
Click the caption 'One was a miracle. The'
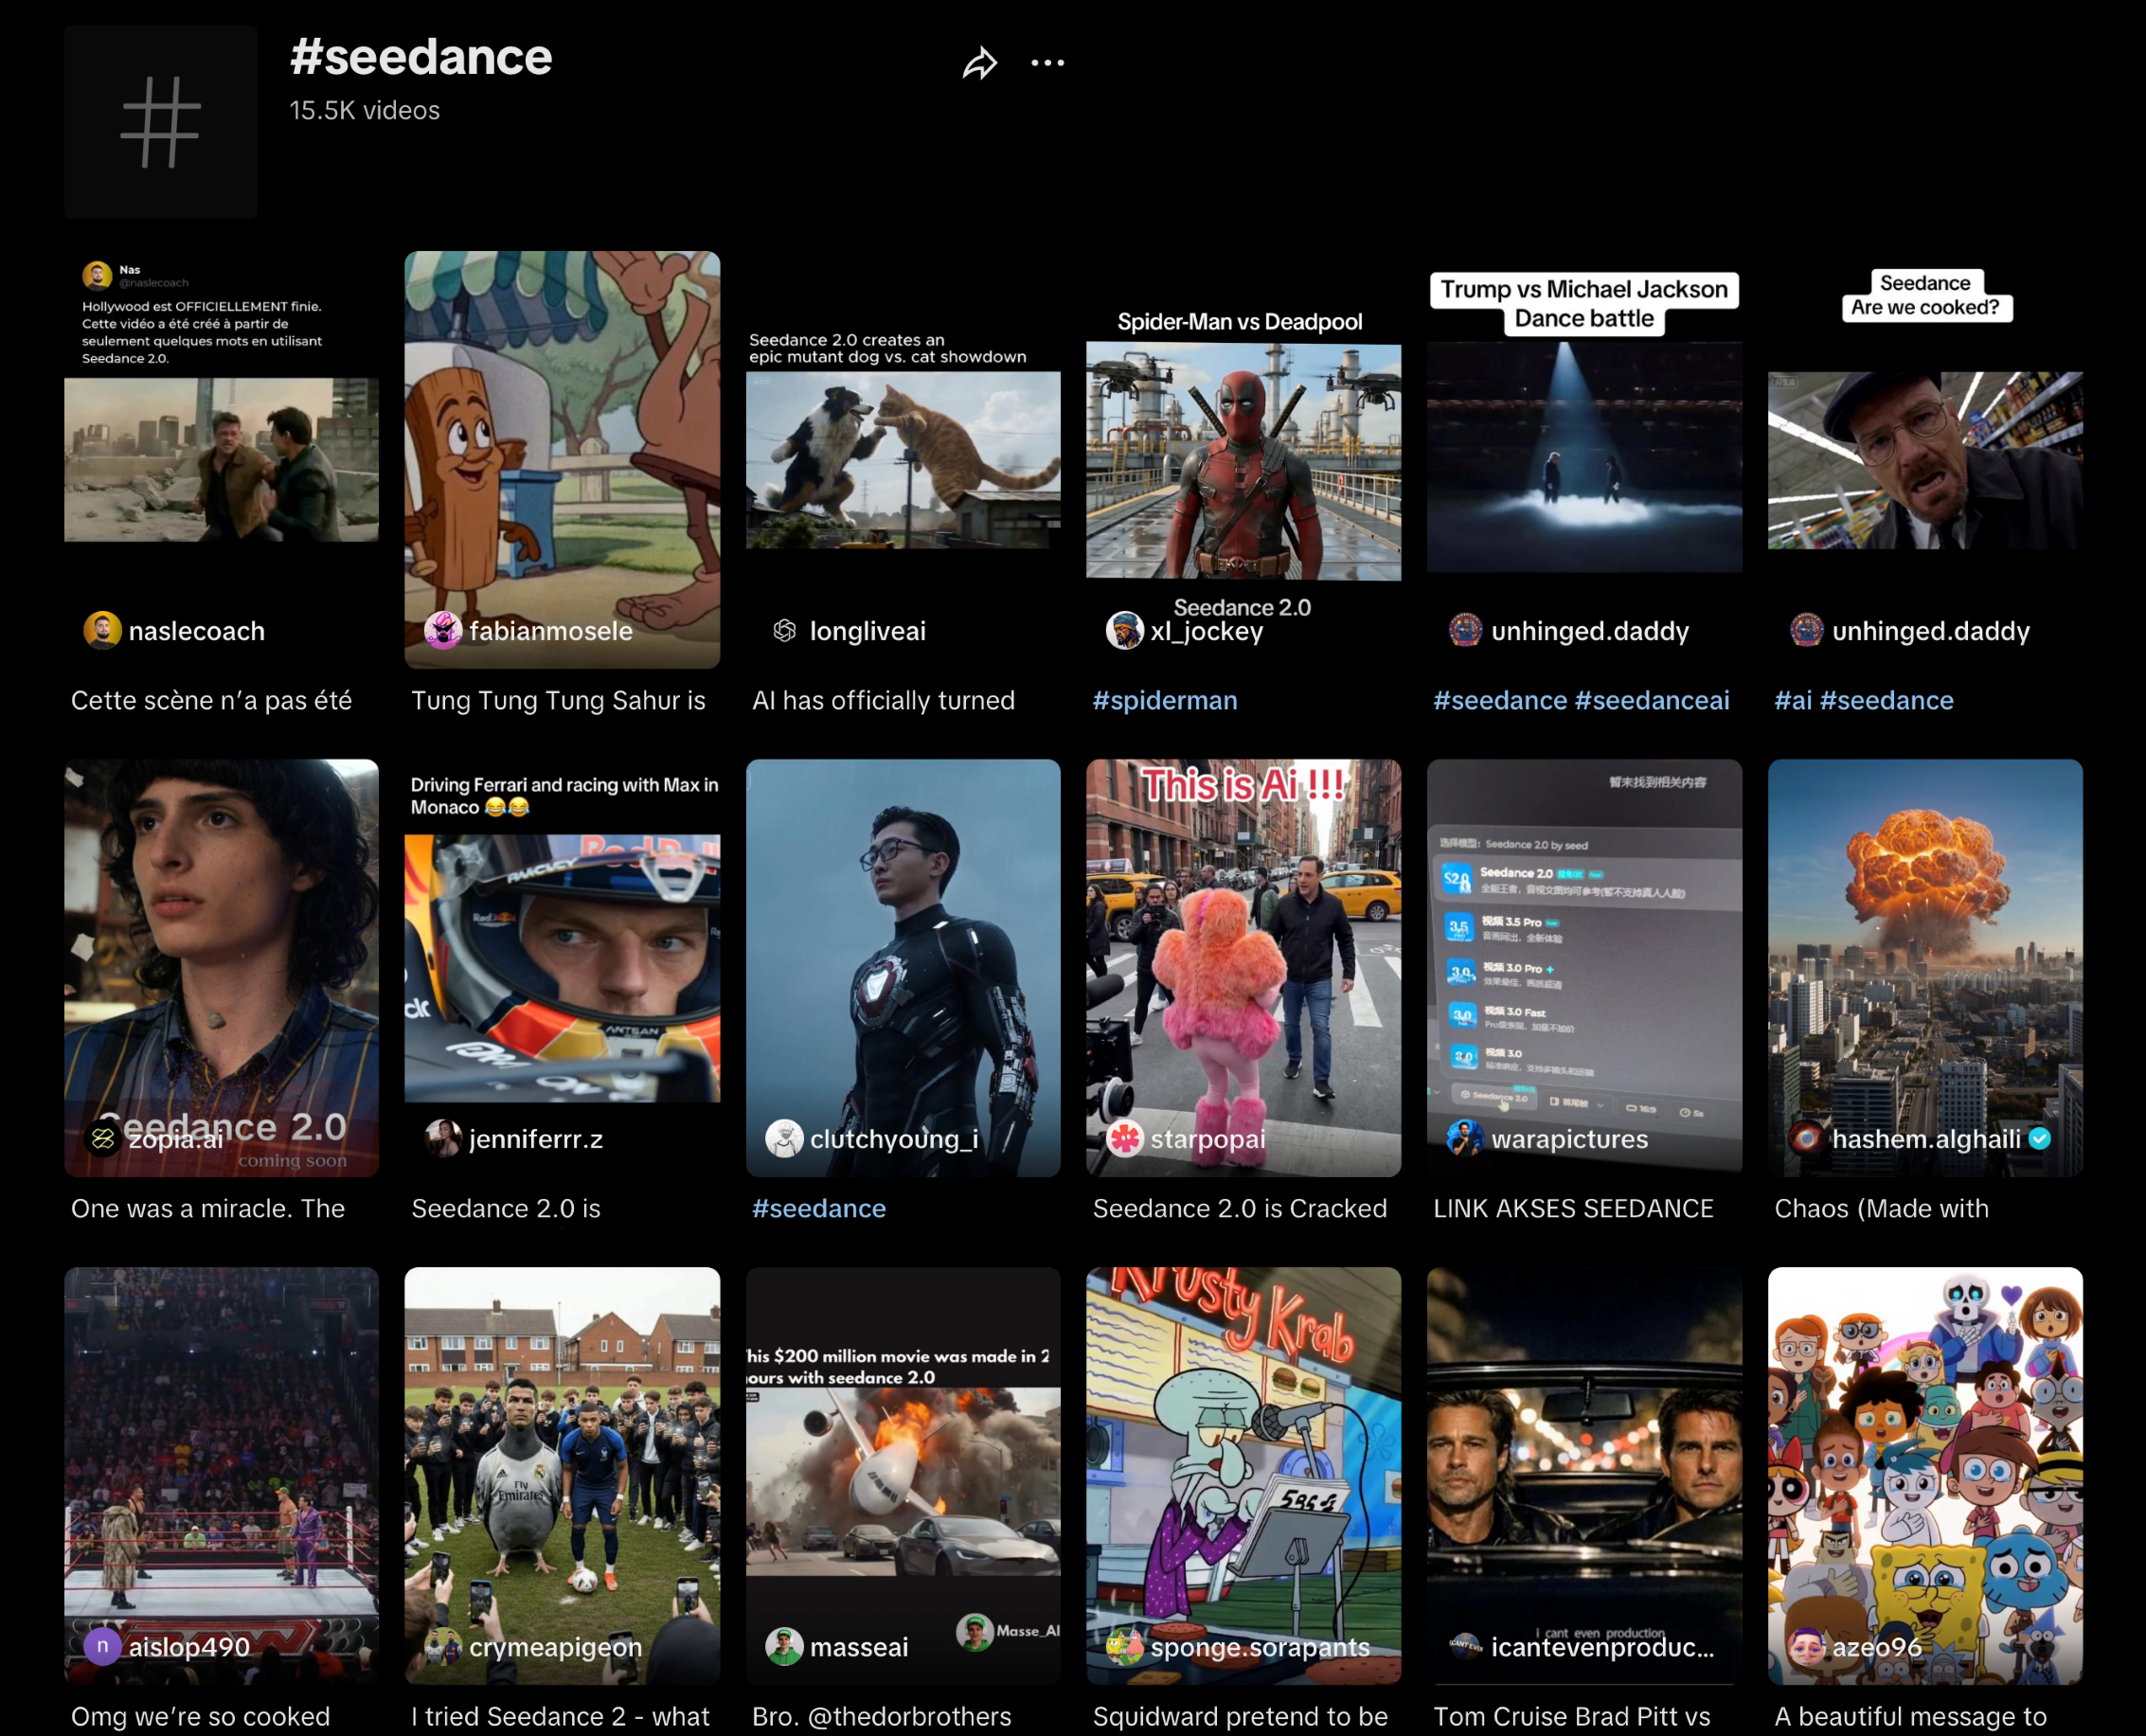coord(208,1209)
